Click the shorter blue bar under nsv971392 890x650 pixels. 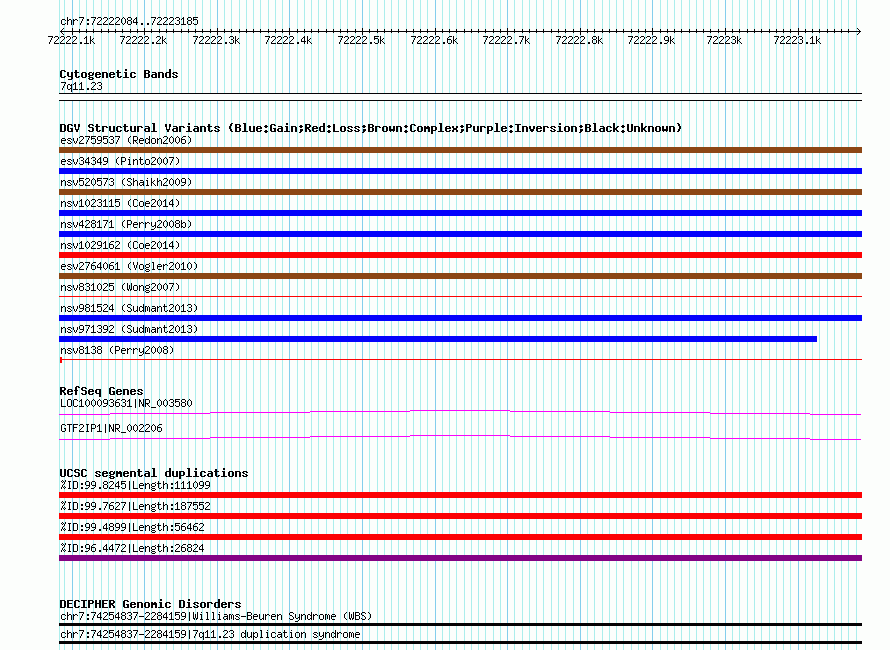click(x=438, y=339)
